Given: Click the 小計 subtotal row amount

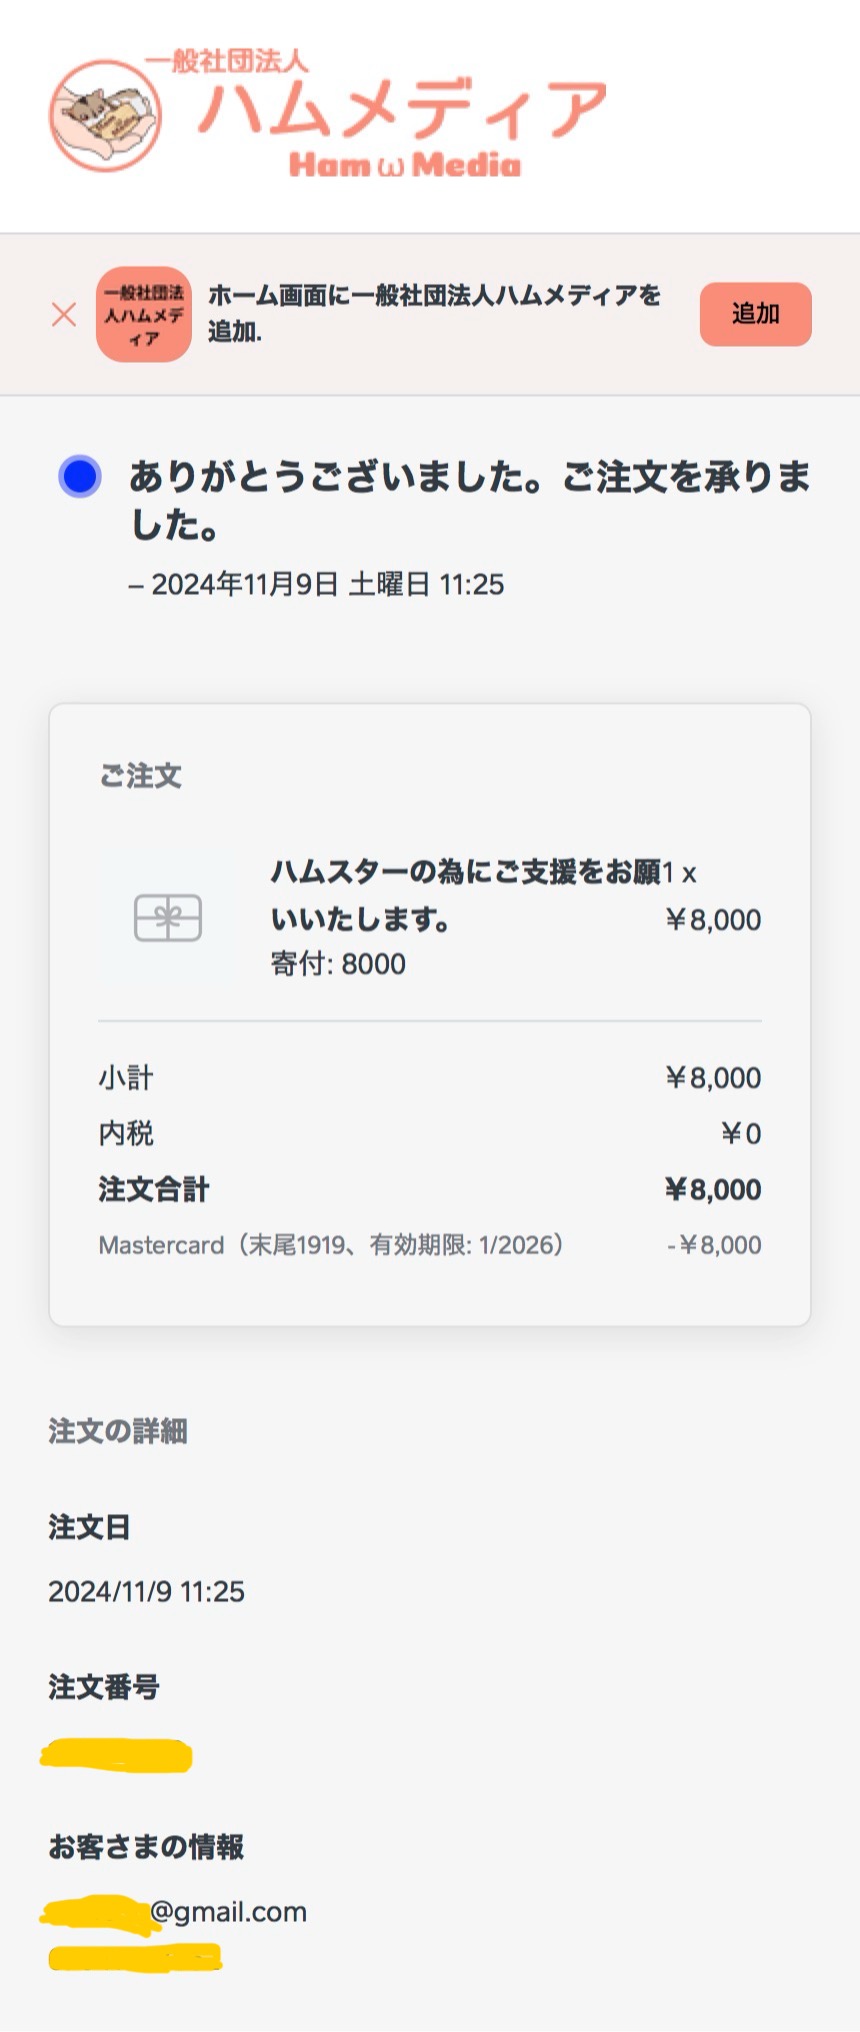Looking at the screenshot, I should [x=713, y=1078].
